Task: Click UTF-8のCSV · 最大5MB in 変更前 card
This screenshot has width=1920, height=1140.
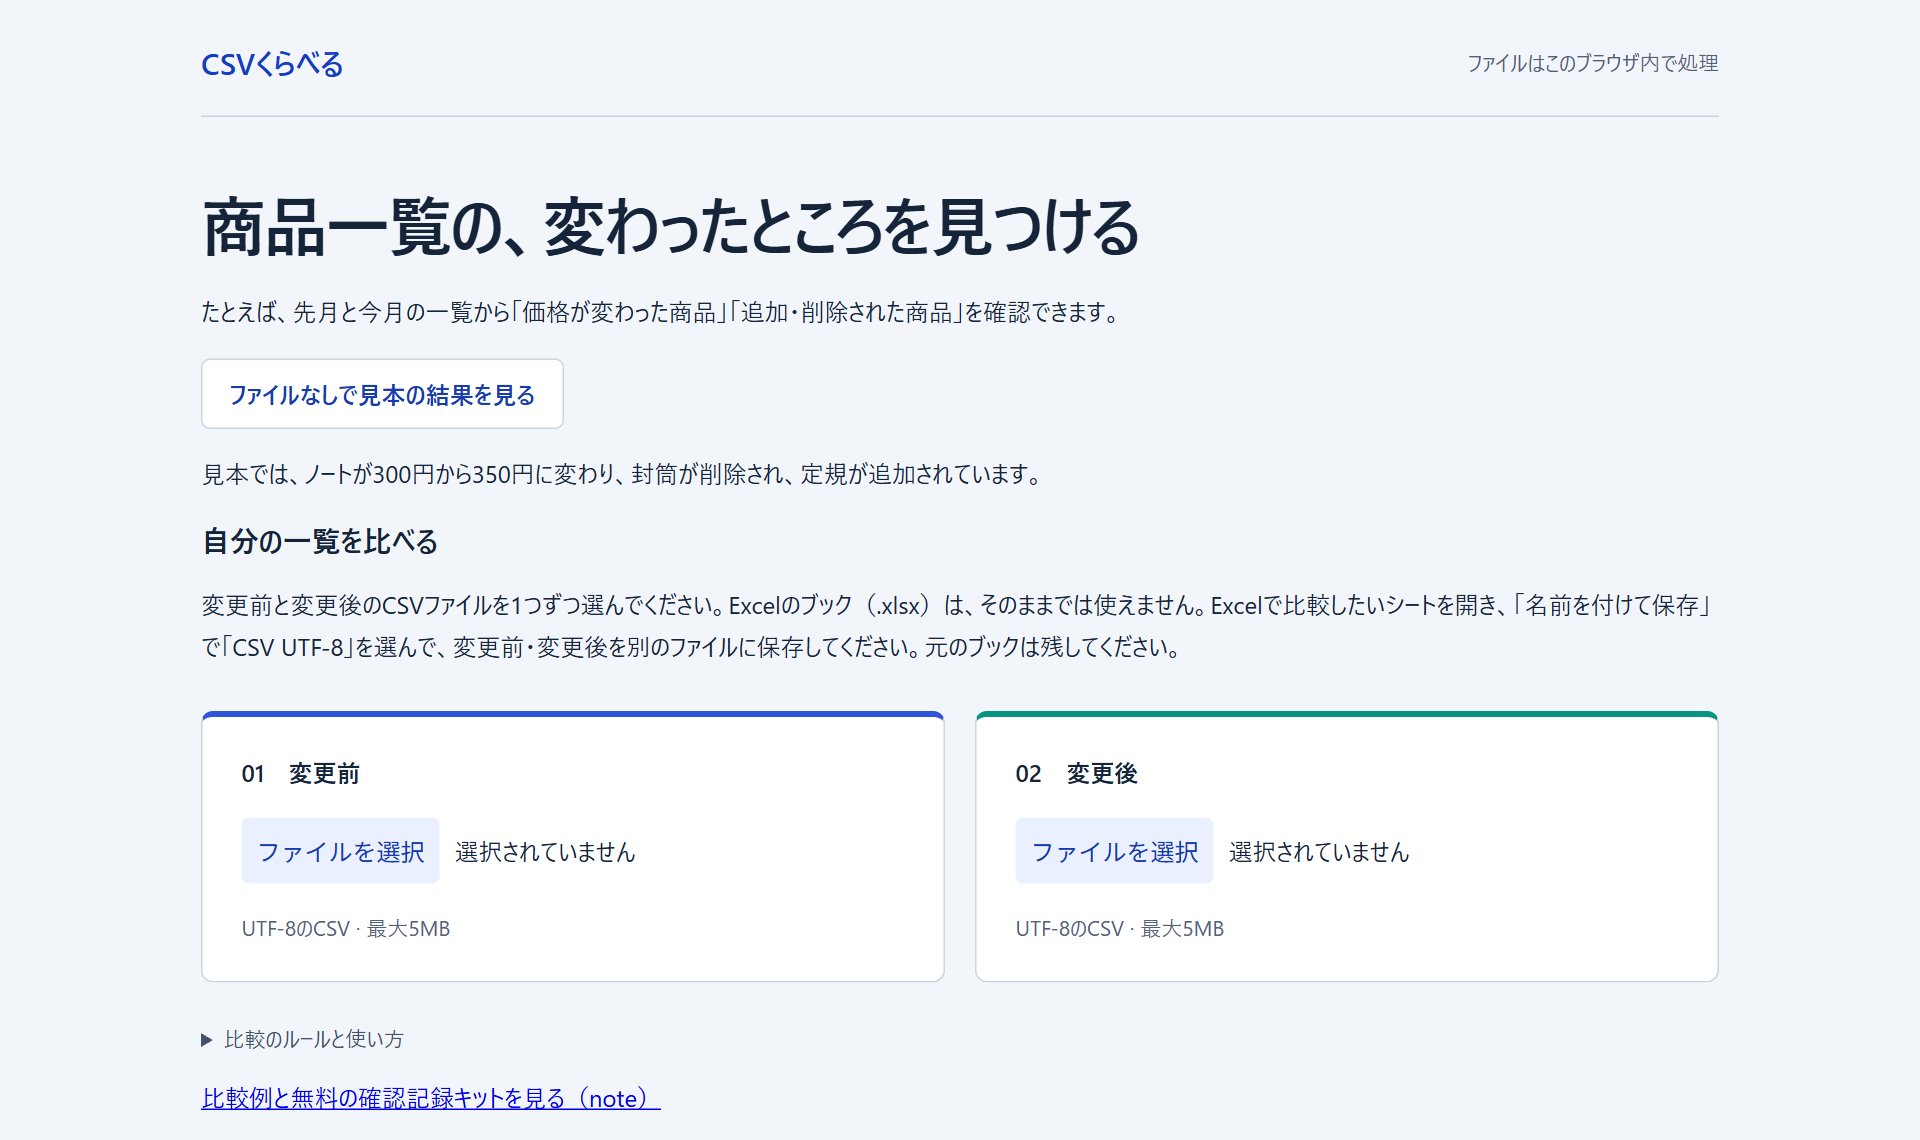Action: pos(346,929)
